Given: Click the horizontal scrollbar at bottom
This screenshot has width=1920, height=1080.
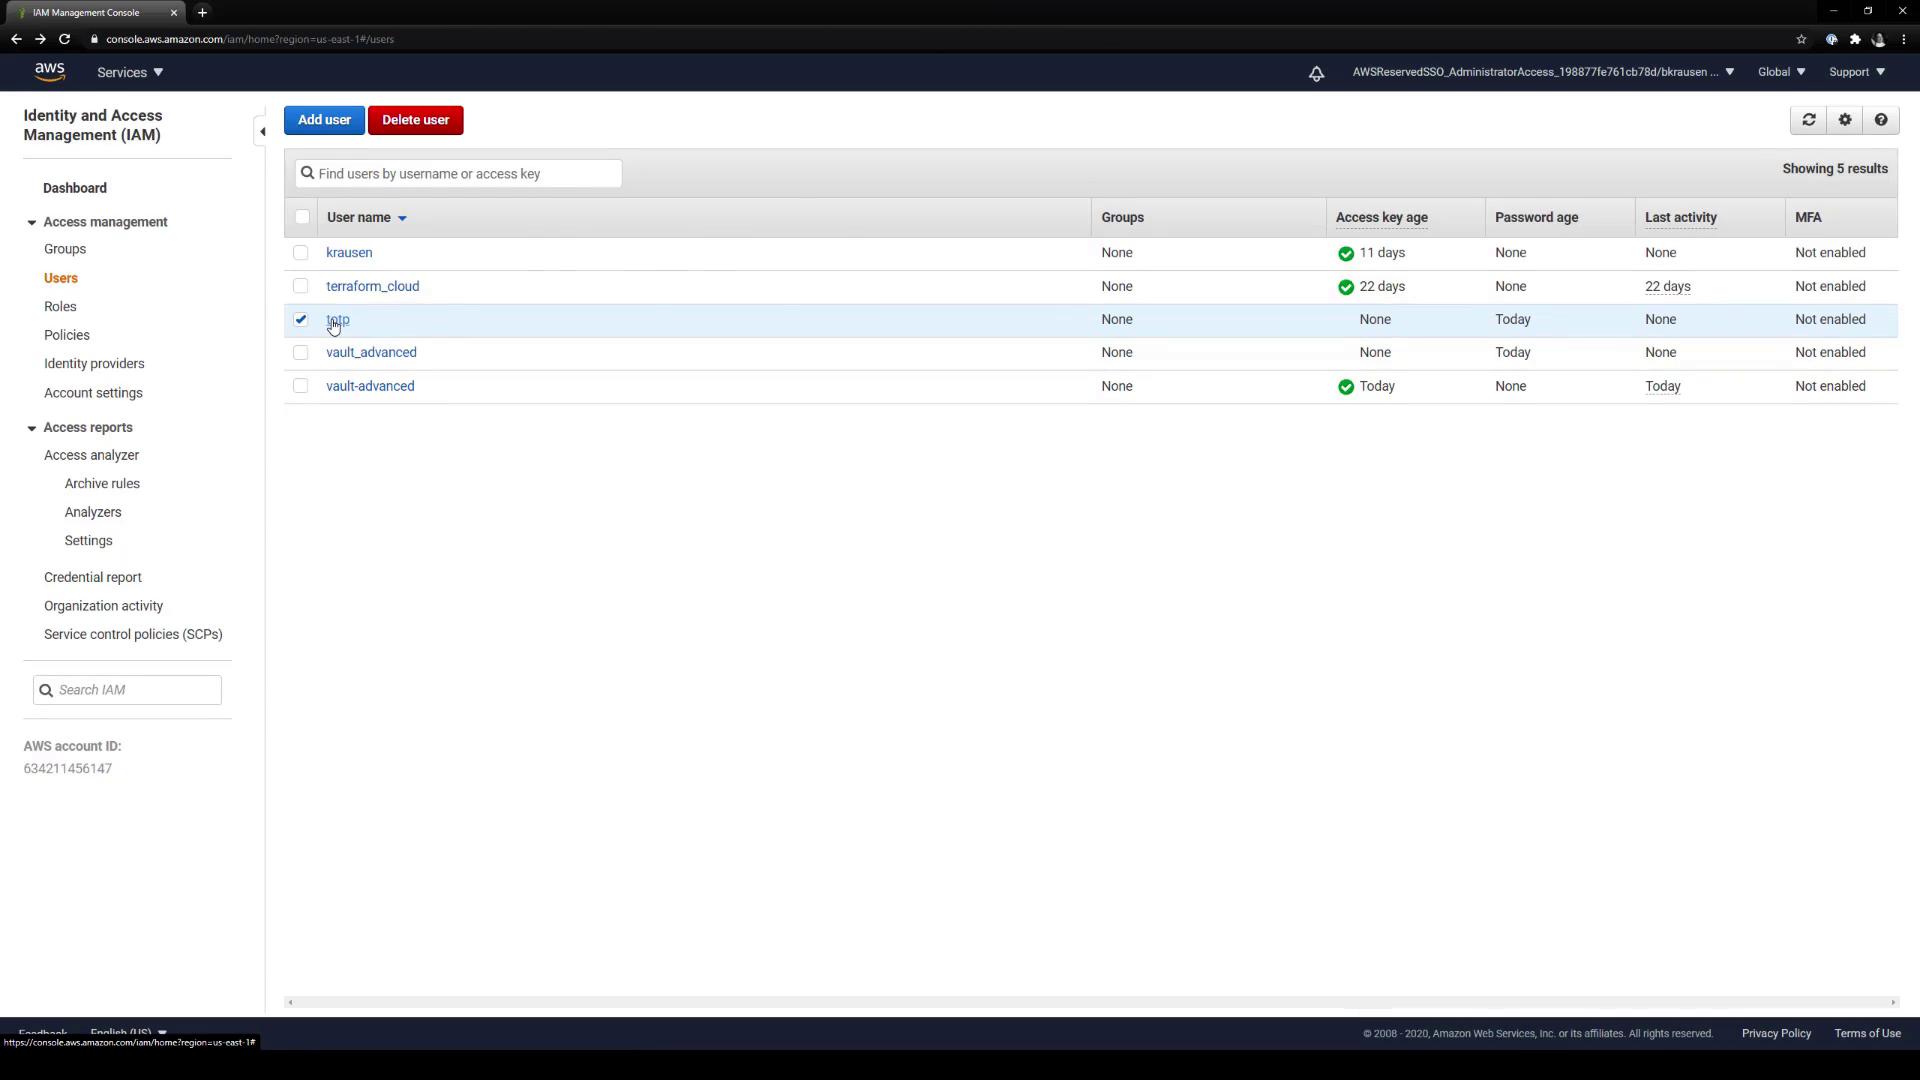Looking at the screenshot, I should click(1090, 1002).
